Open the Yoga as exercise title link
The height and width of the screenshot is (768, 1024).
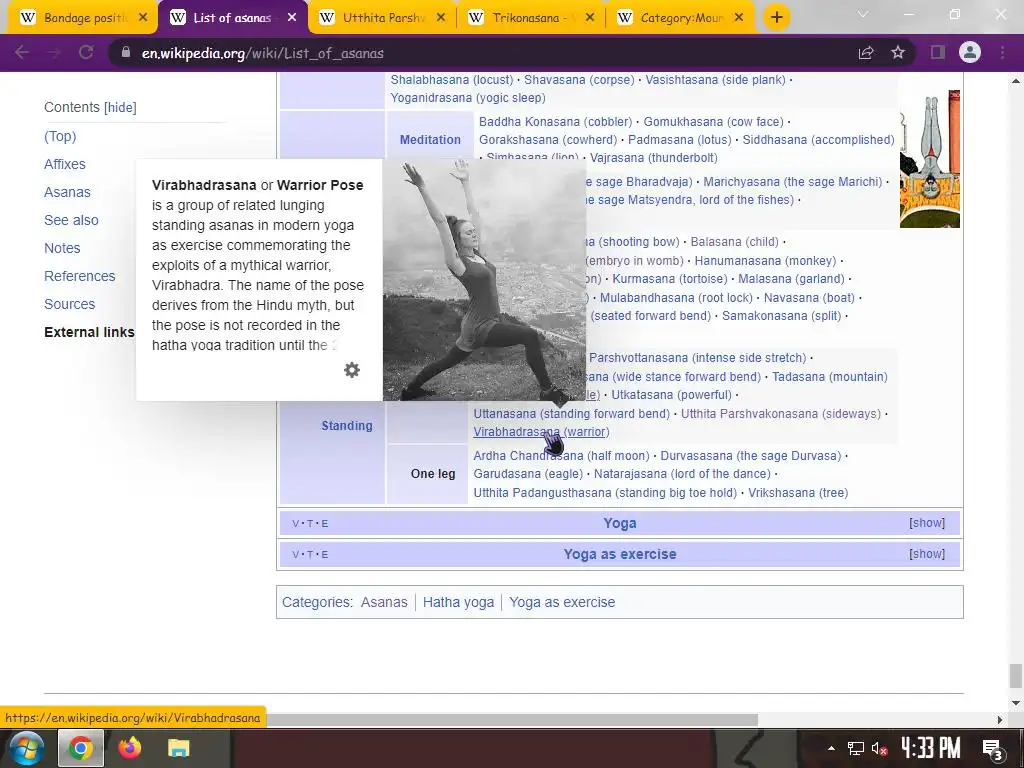pos(620,554)
